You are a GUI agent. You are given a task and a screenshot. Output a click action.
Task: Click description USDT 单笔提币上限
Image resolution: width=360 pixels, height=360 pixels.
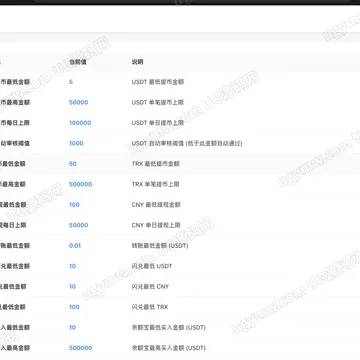[158, 102]
